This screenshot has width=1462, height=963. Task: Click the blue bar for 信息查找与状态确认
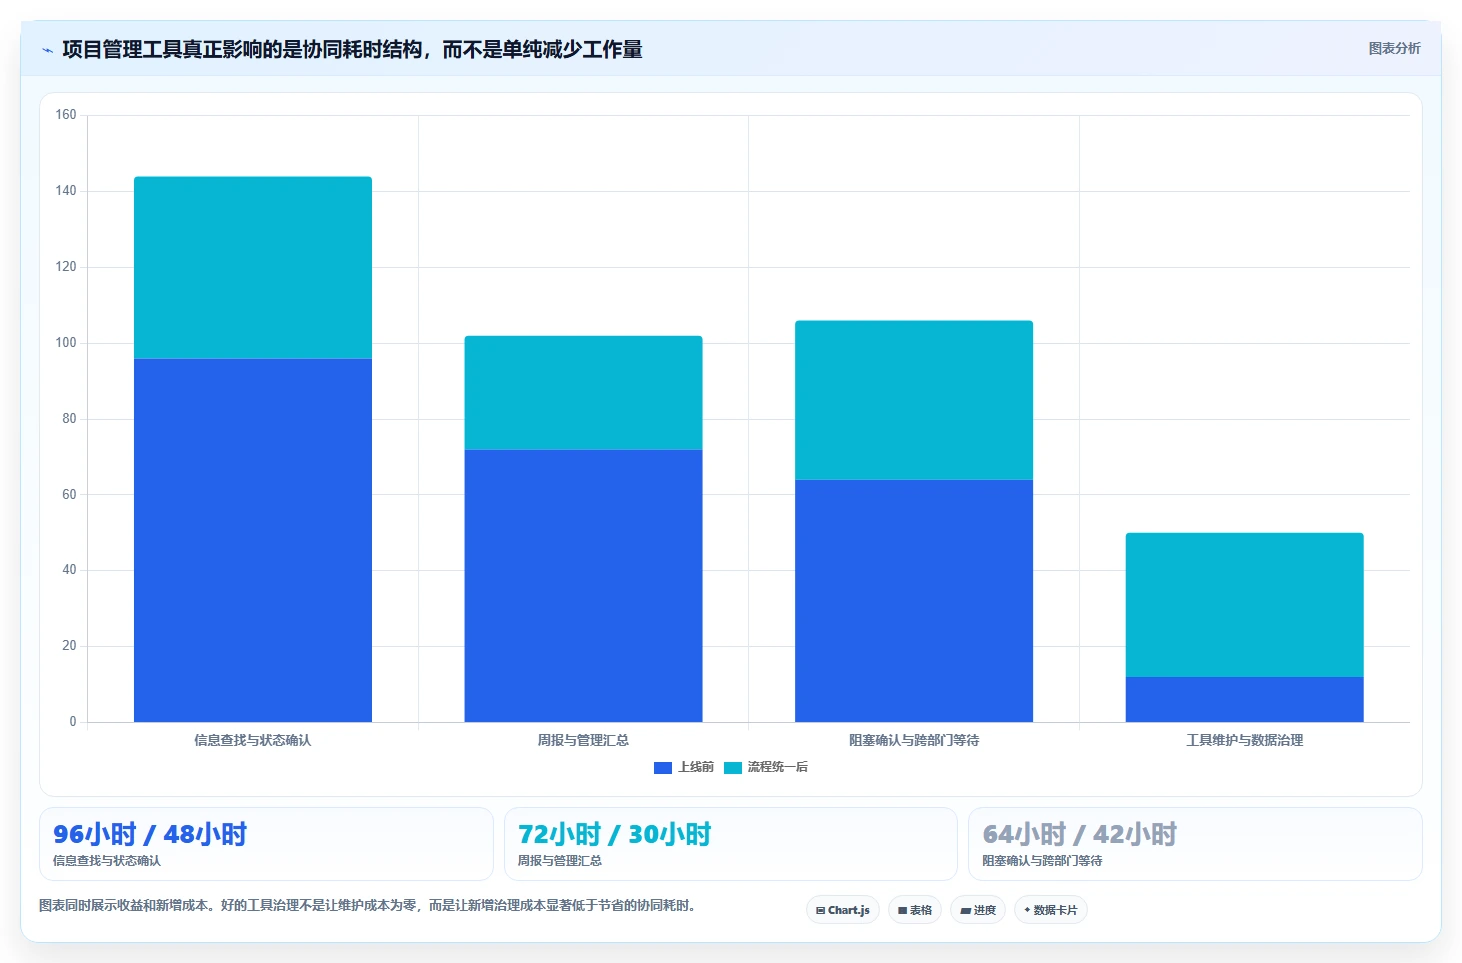click(x=253, y=540)
